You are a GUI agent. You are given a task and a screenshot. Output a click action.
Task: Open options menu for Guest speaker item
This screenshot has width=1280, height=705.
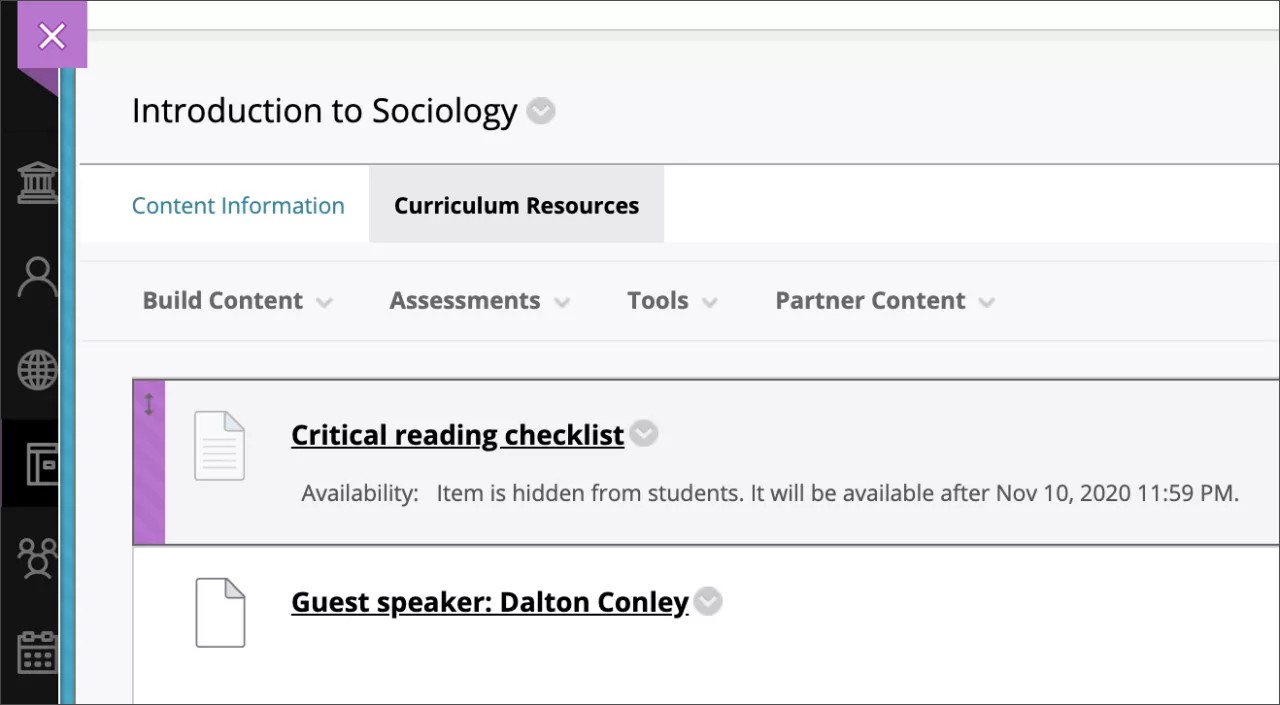point(708,601)
